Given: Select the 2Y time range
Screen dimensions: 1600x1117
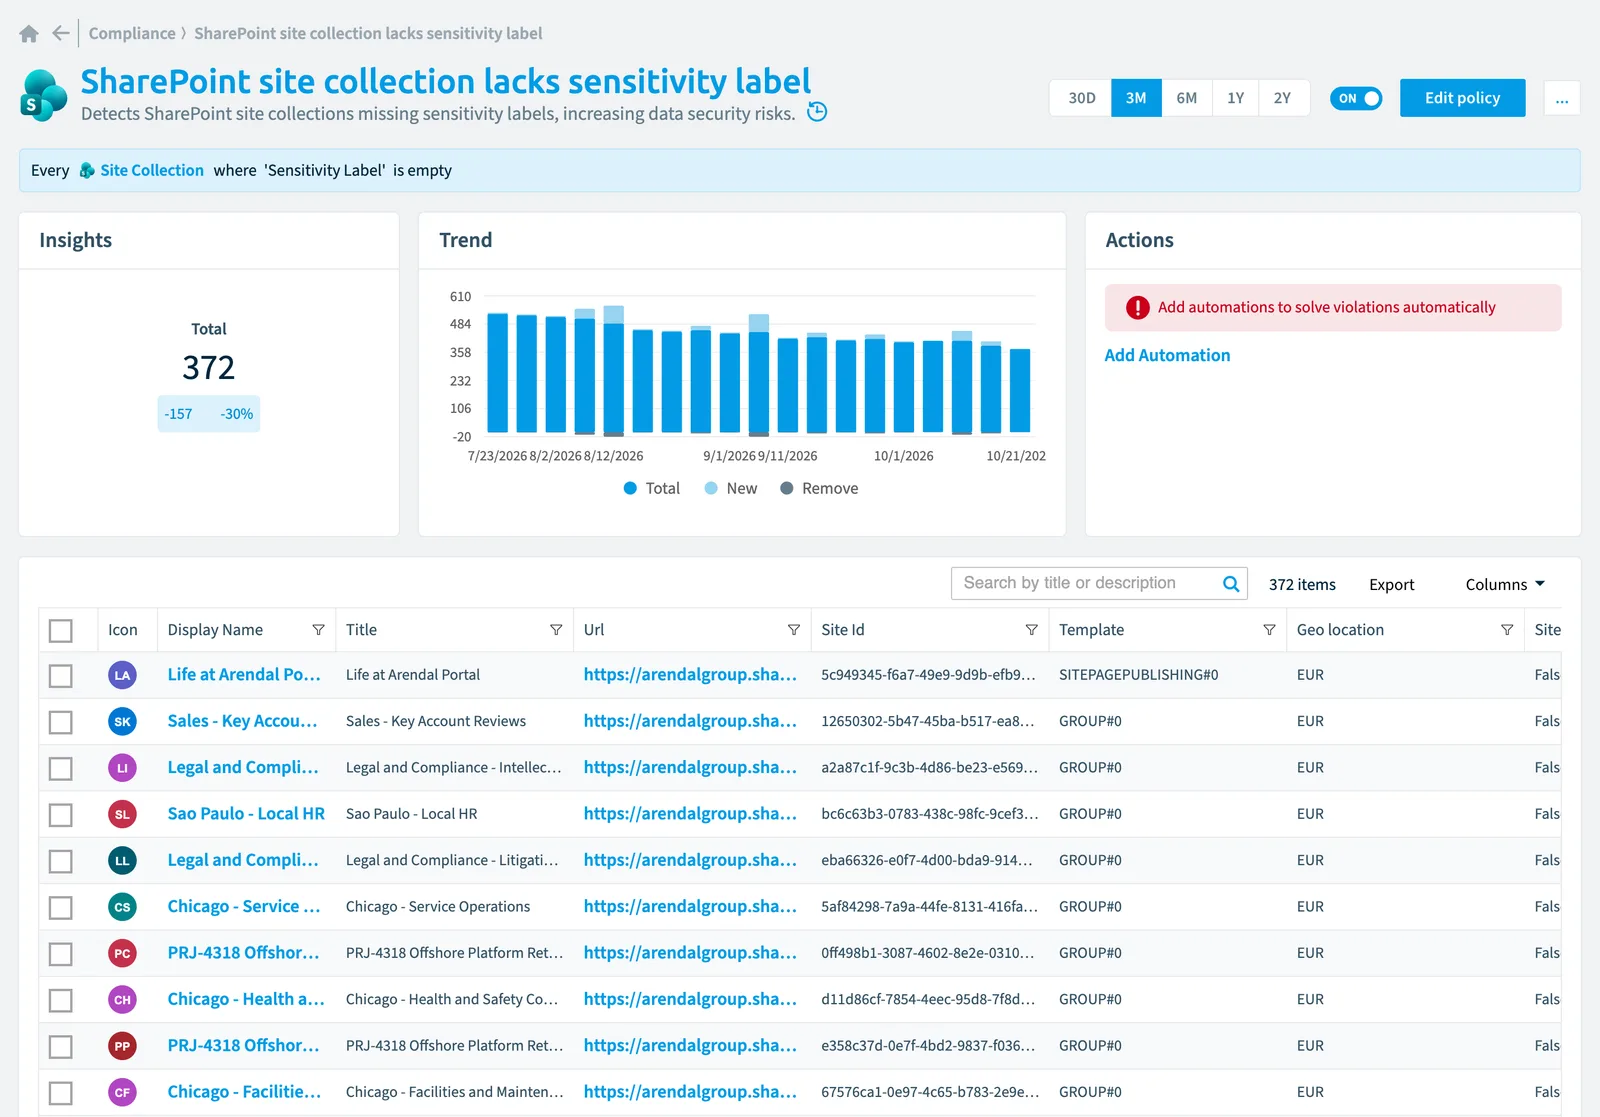Looking at the screenshot, I should 1283,98.
